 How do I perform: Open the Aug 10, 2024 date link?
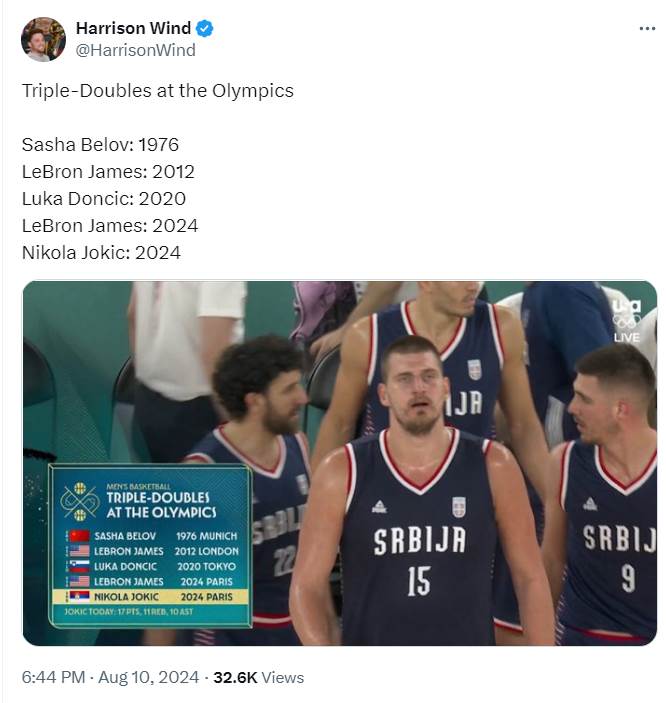pos(148,677)
